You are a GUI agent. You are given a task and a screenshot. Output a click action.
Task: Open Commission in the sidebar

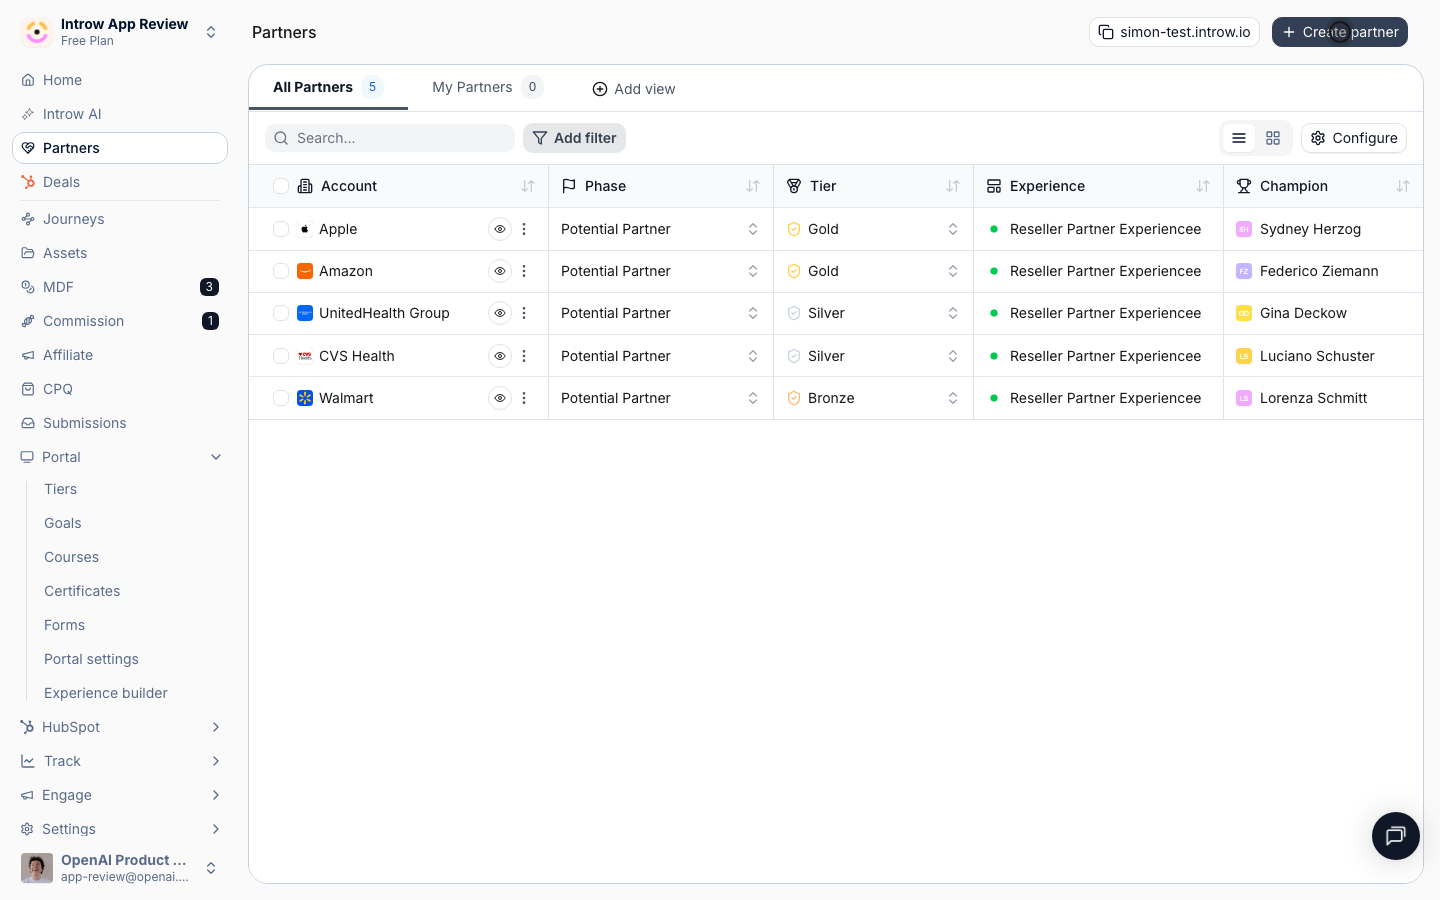[x=120, y=321]
